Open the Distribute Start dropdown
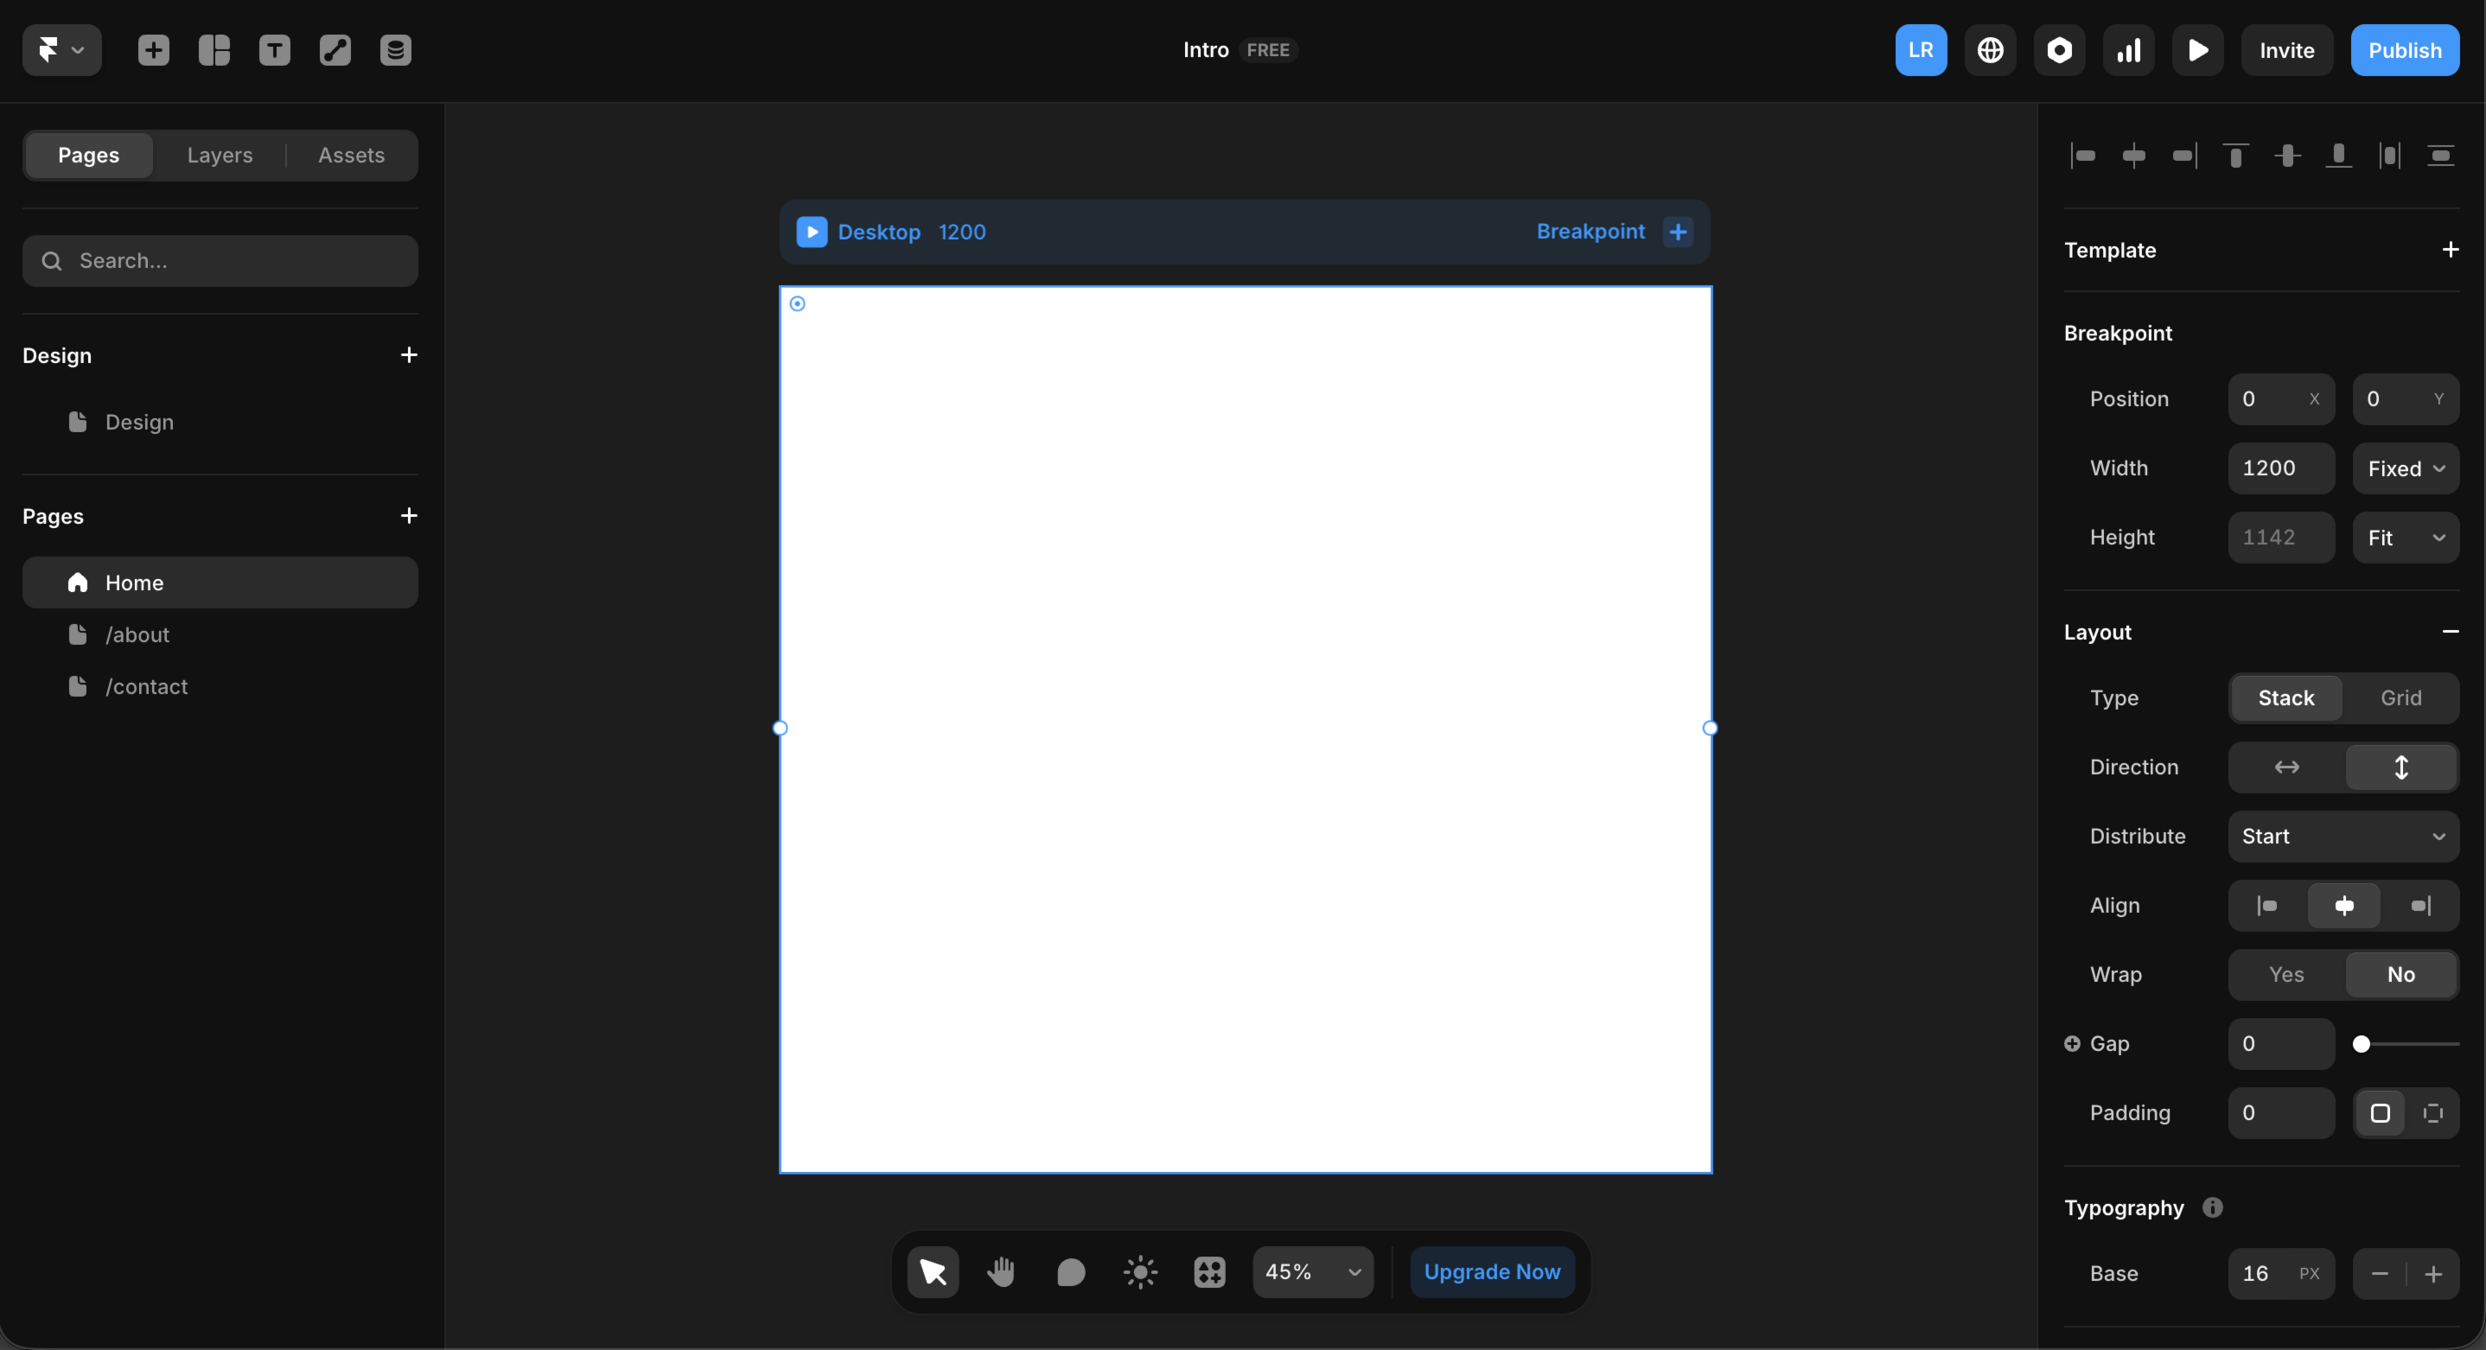 tap(2343, 836)
